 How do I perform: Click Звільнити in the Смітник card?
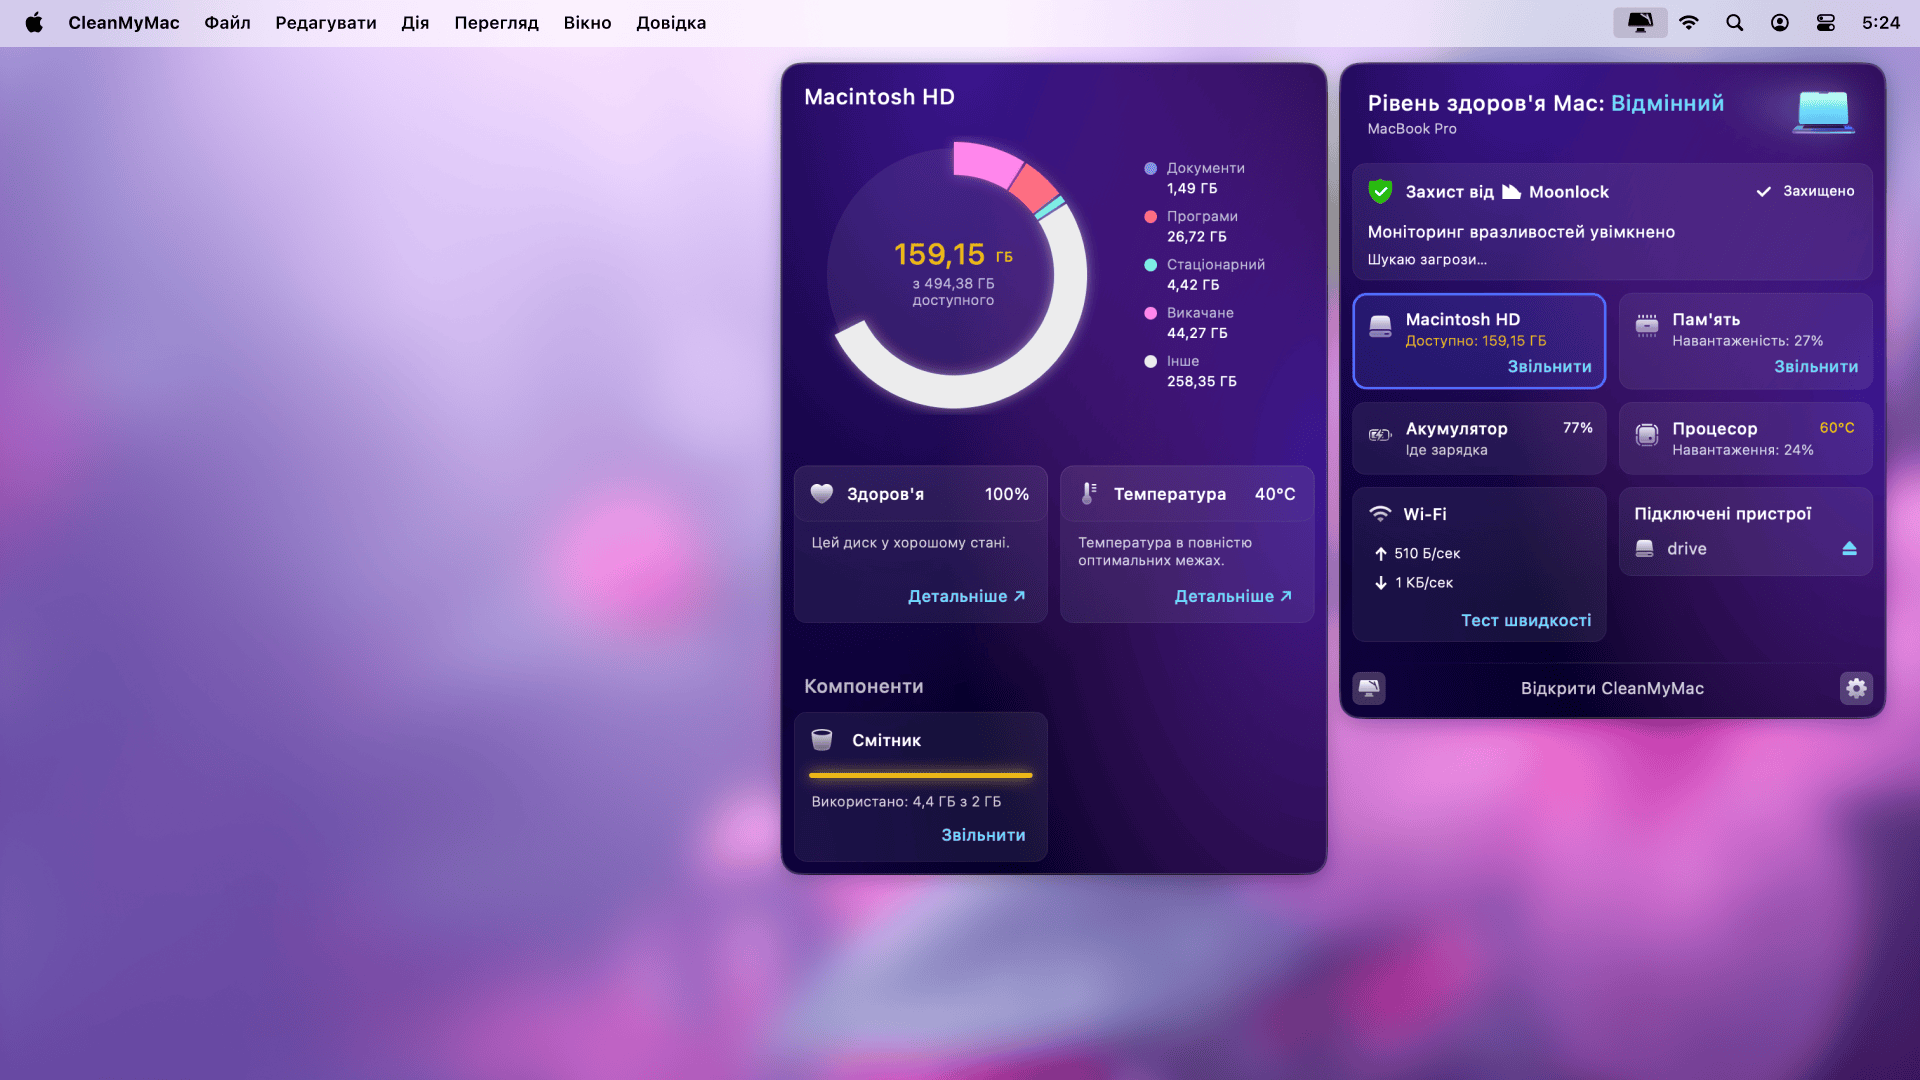(x=983, y=835)
